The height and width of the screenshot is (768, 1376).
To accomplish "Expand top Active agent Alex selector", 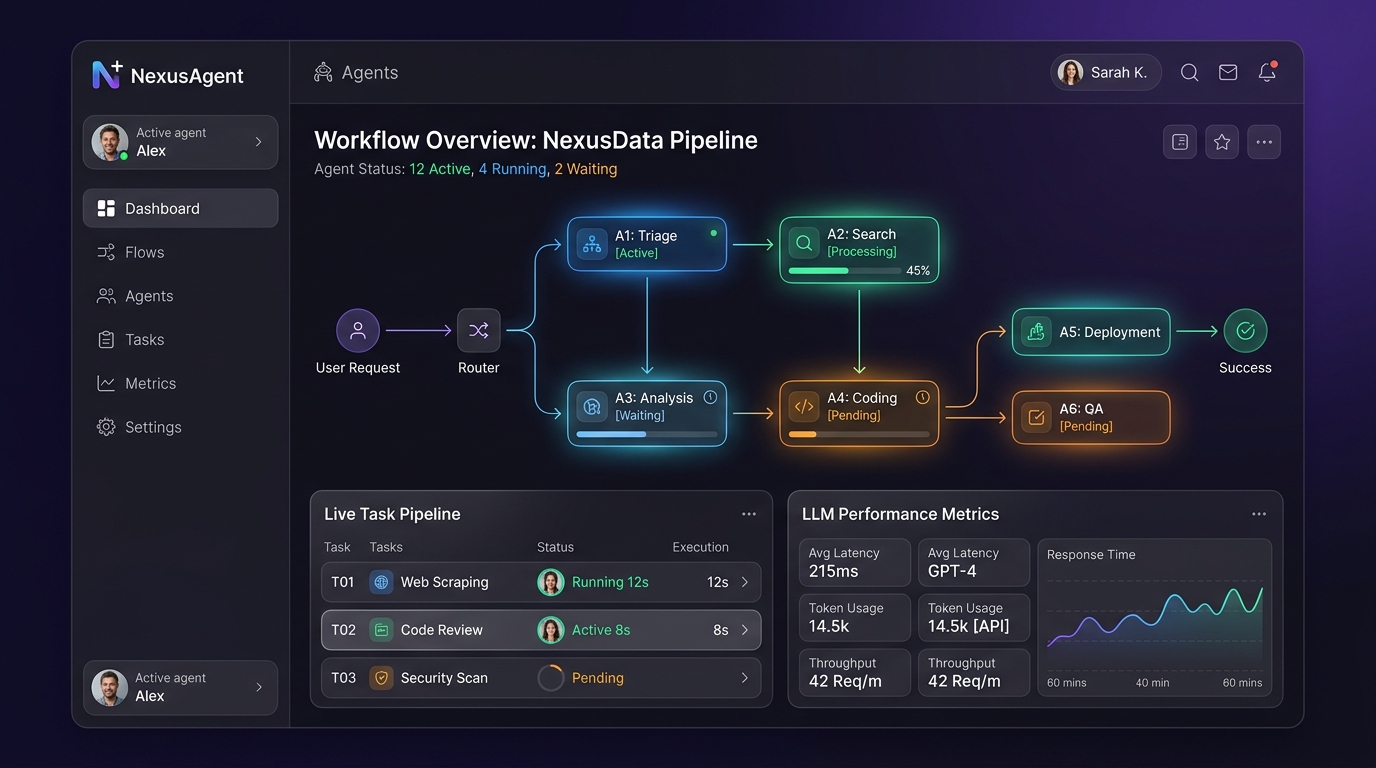I will pos(181,142).
